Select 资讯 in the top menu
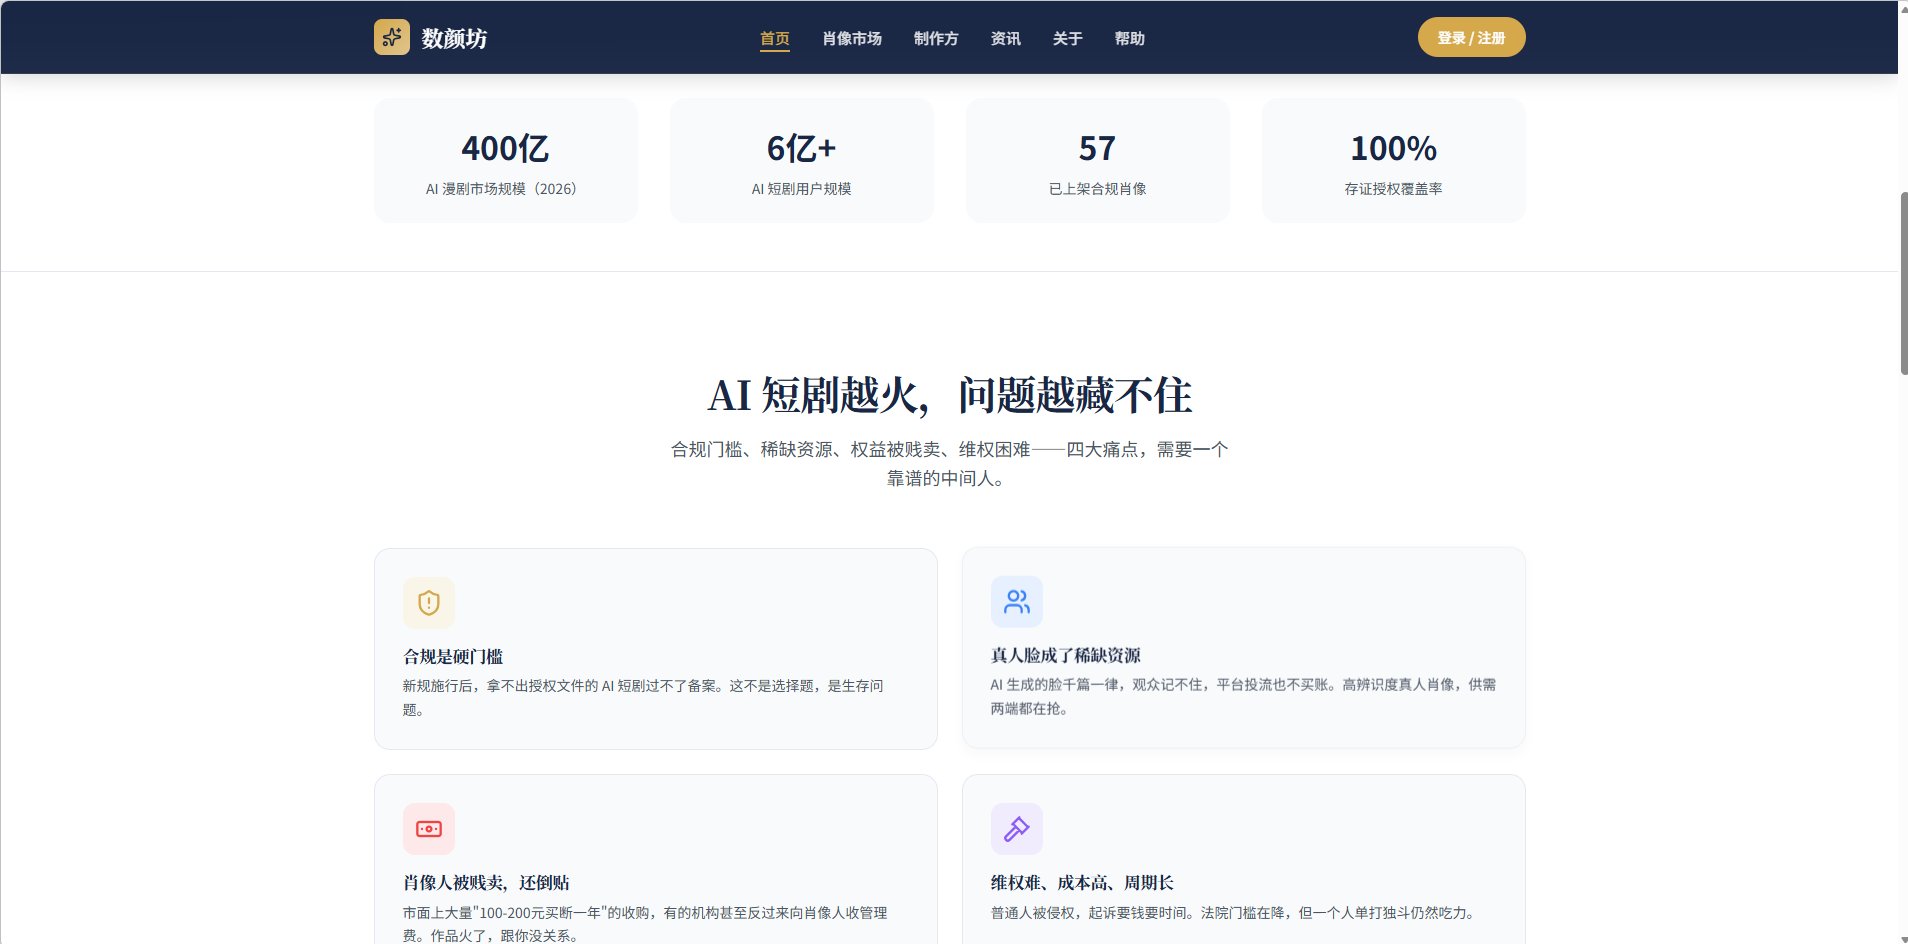This screenshot has height=944, width=1908. point(1006,38)
